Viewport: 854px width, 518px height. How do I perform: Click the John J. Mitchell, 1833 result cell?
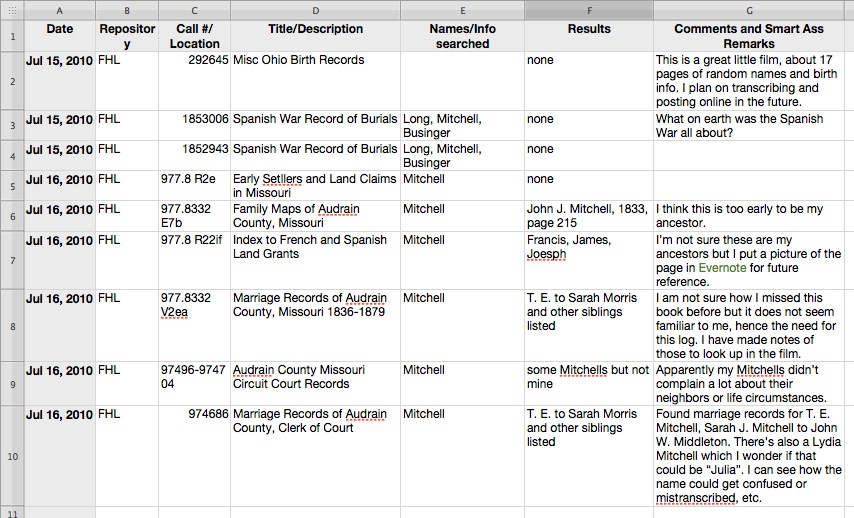pyautogui.click(x=587, y=216)
